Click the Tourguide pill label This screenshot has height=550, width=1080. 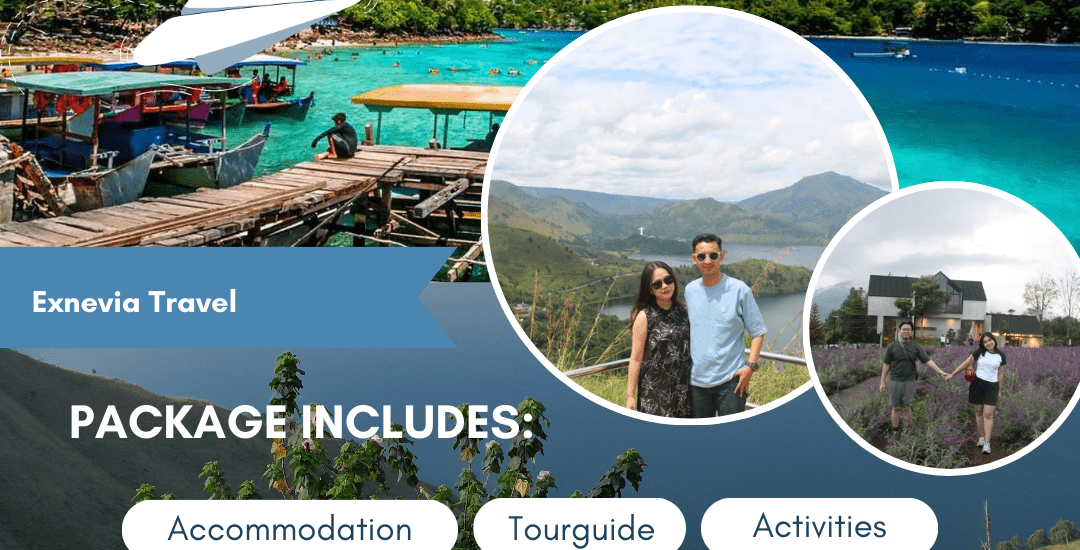580,527
